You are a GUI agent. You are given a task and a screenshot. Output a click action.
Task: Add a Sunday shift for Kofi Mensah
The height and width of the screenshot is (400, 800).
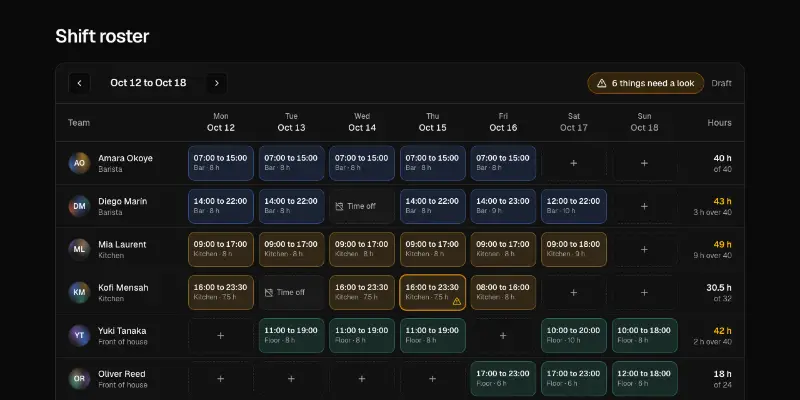click(x=644, y=292)
